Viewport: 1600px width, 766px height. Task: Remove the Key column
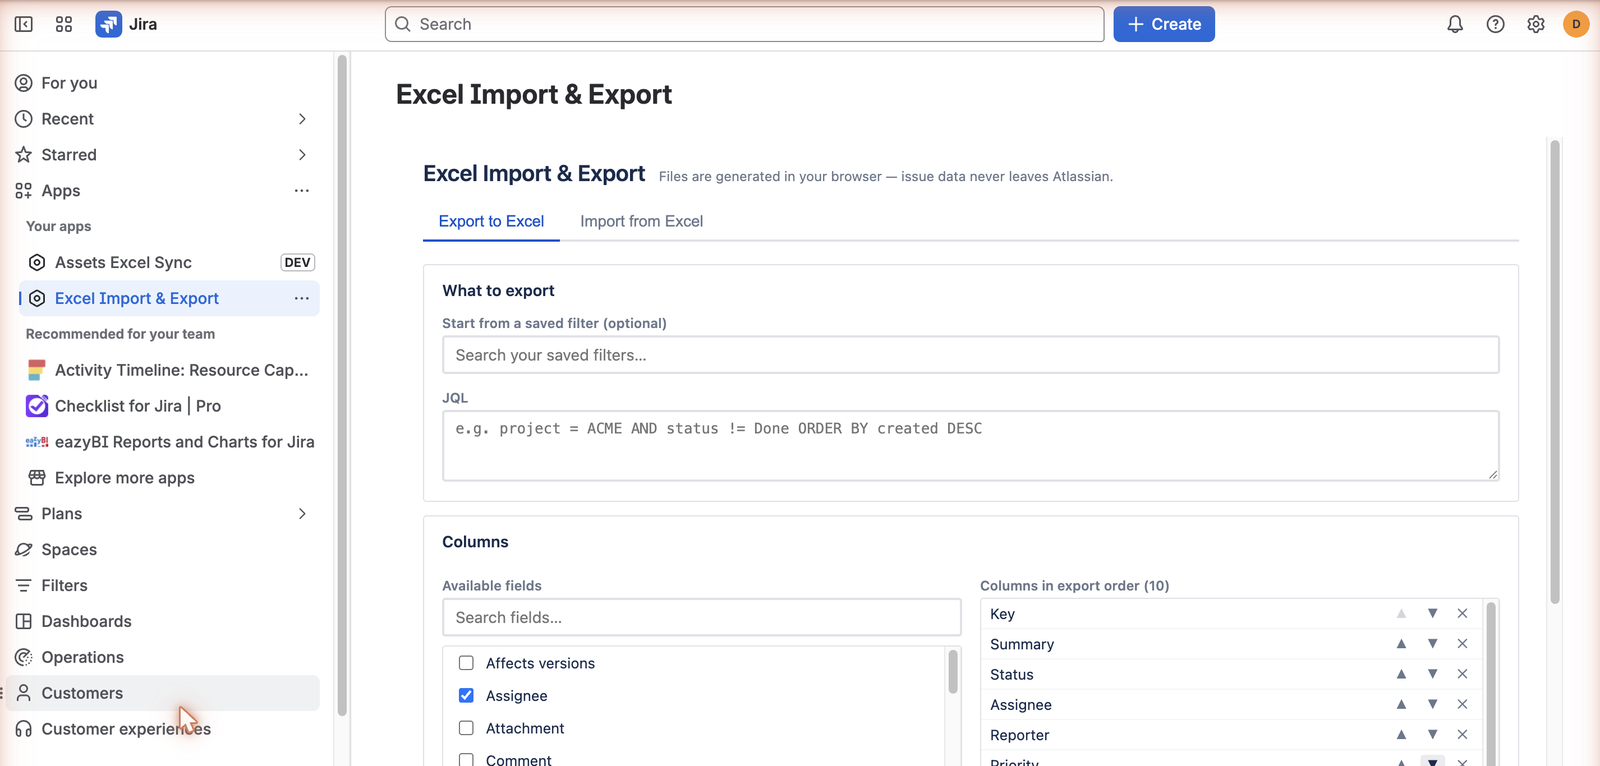[1462, 613]
